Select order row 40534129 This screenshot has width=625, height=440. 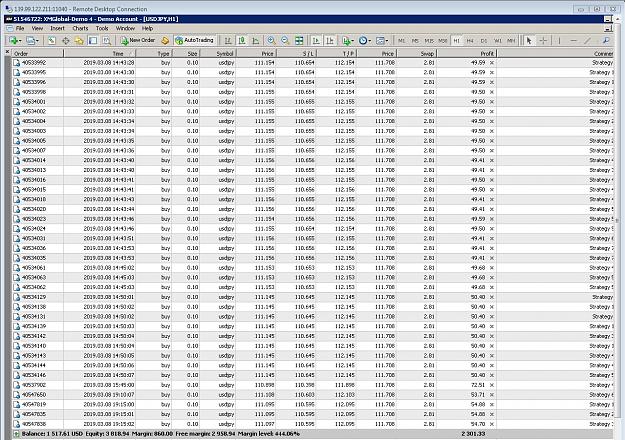coord(313,297)
